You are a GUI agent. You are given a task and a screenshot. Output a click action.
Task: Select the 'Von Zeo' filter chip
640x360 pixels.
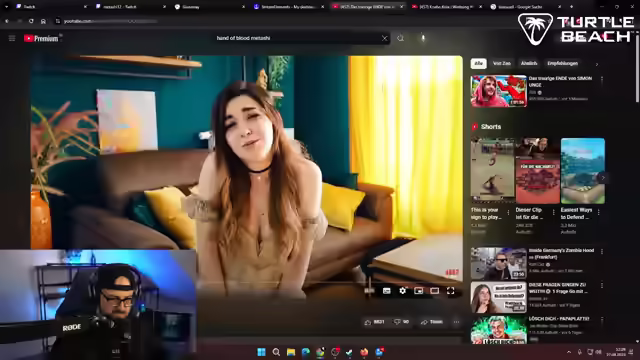[x=502, y=63]
